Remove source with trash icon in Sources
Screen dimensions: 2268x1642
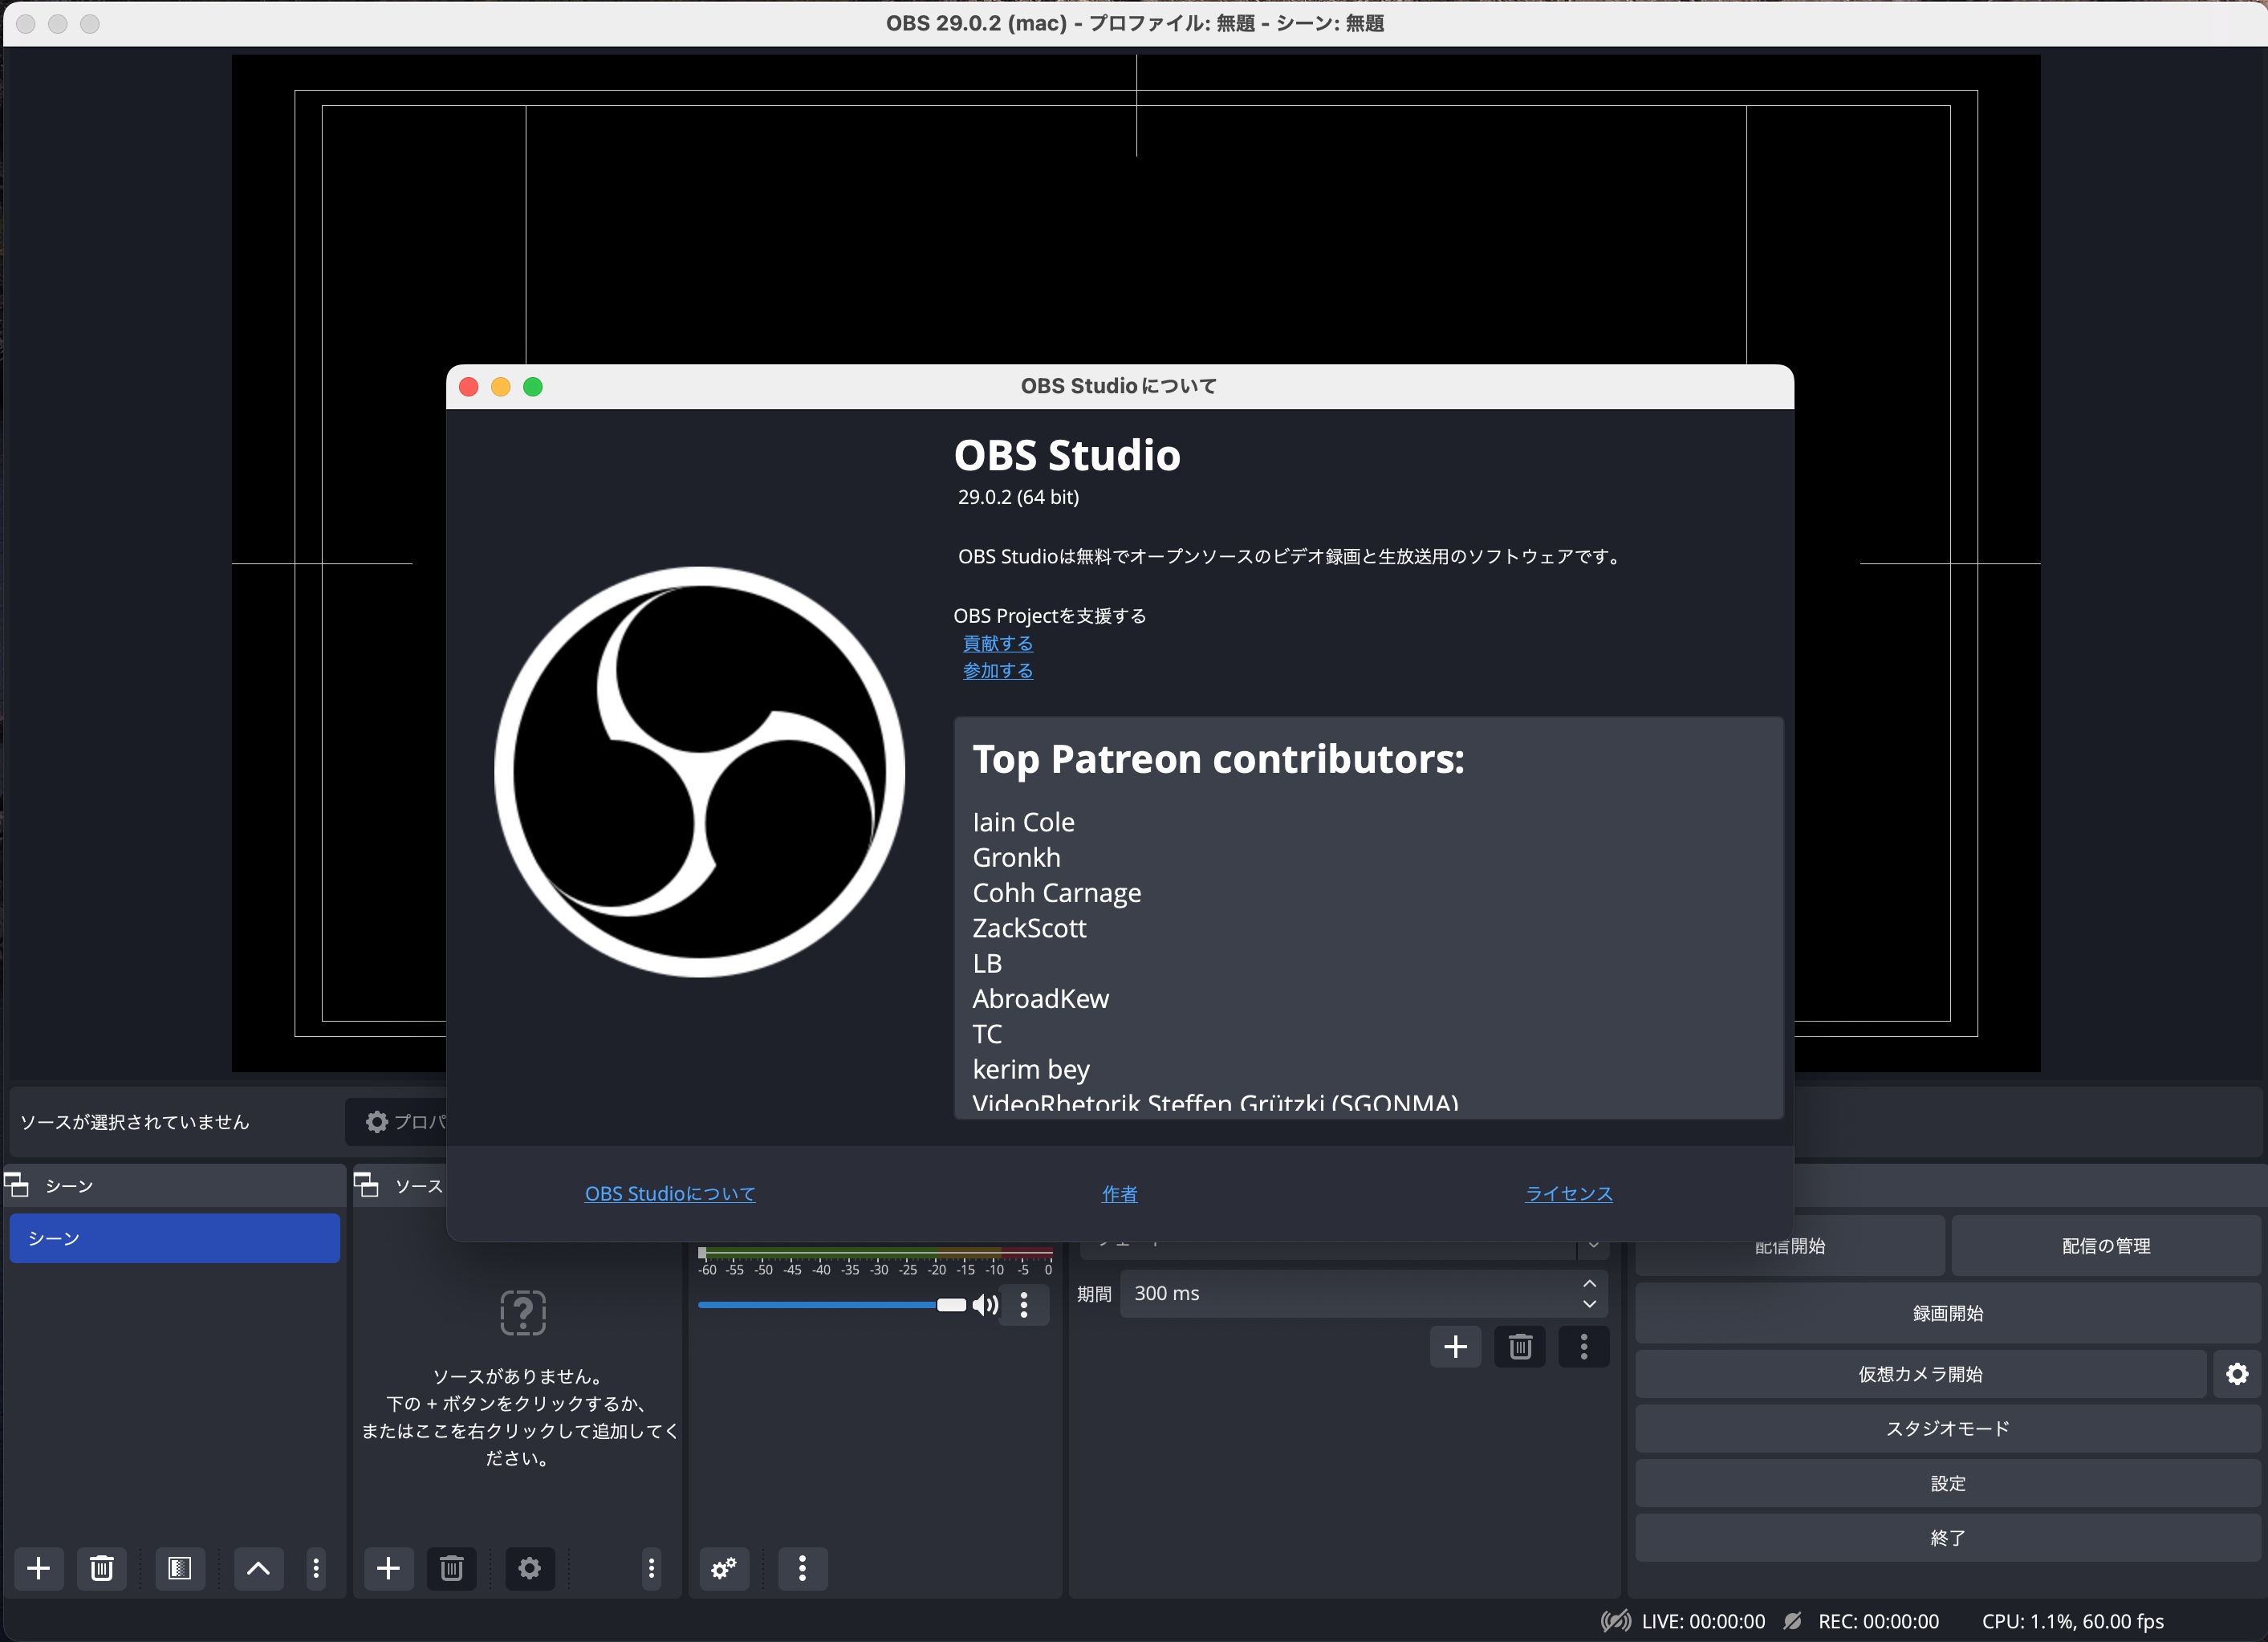tap(451, 1568)
